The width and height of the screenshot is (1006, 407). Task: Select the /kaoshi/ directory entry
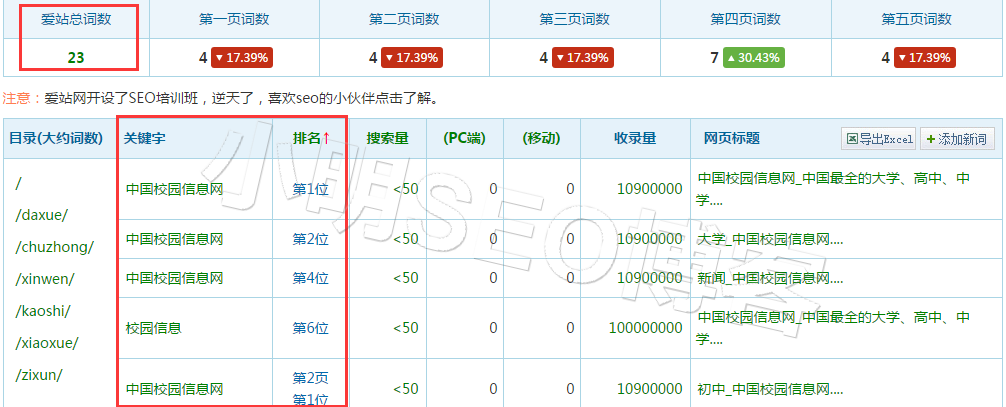(44, 310)
